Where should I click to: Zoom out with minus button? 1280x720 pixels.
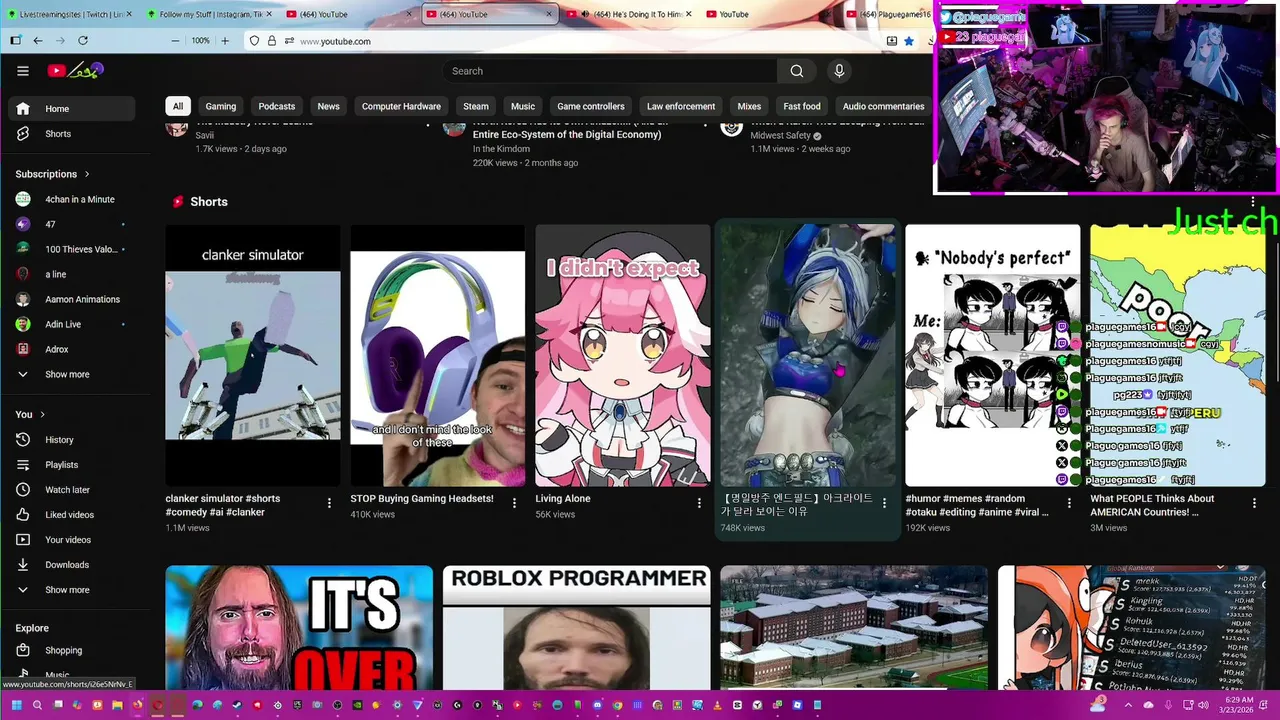coord(175,41)
